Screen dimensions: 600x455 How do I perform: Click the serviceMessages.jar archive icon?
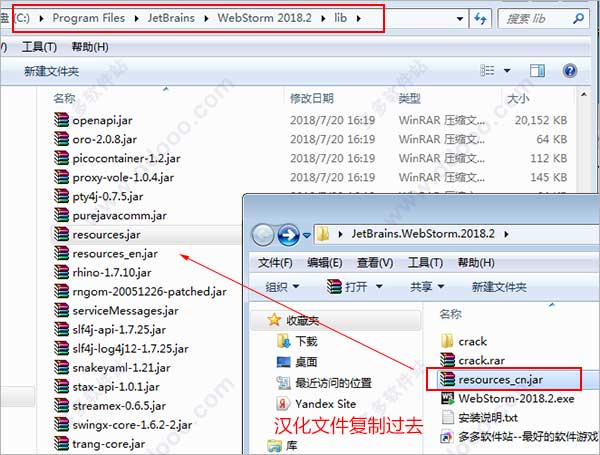[x=61, y=310]
